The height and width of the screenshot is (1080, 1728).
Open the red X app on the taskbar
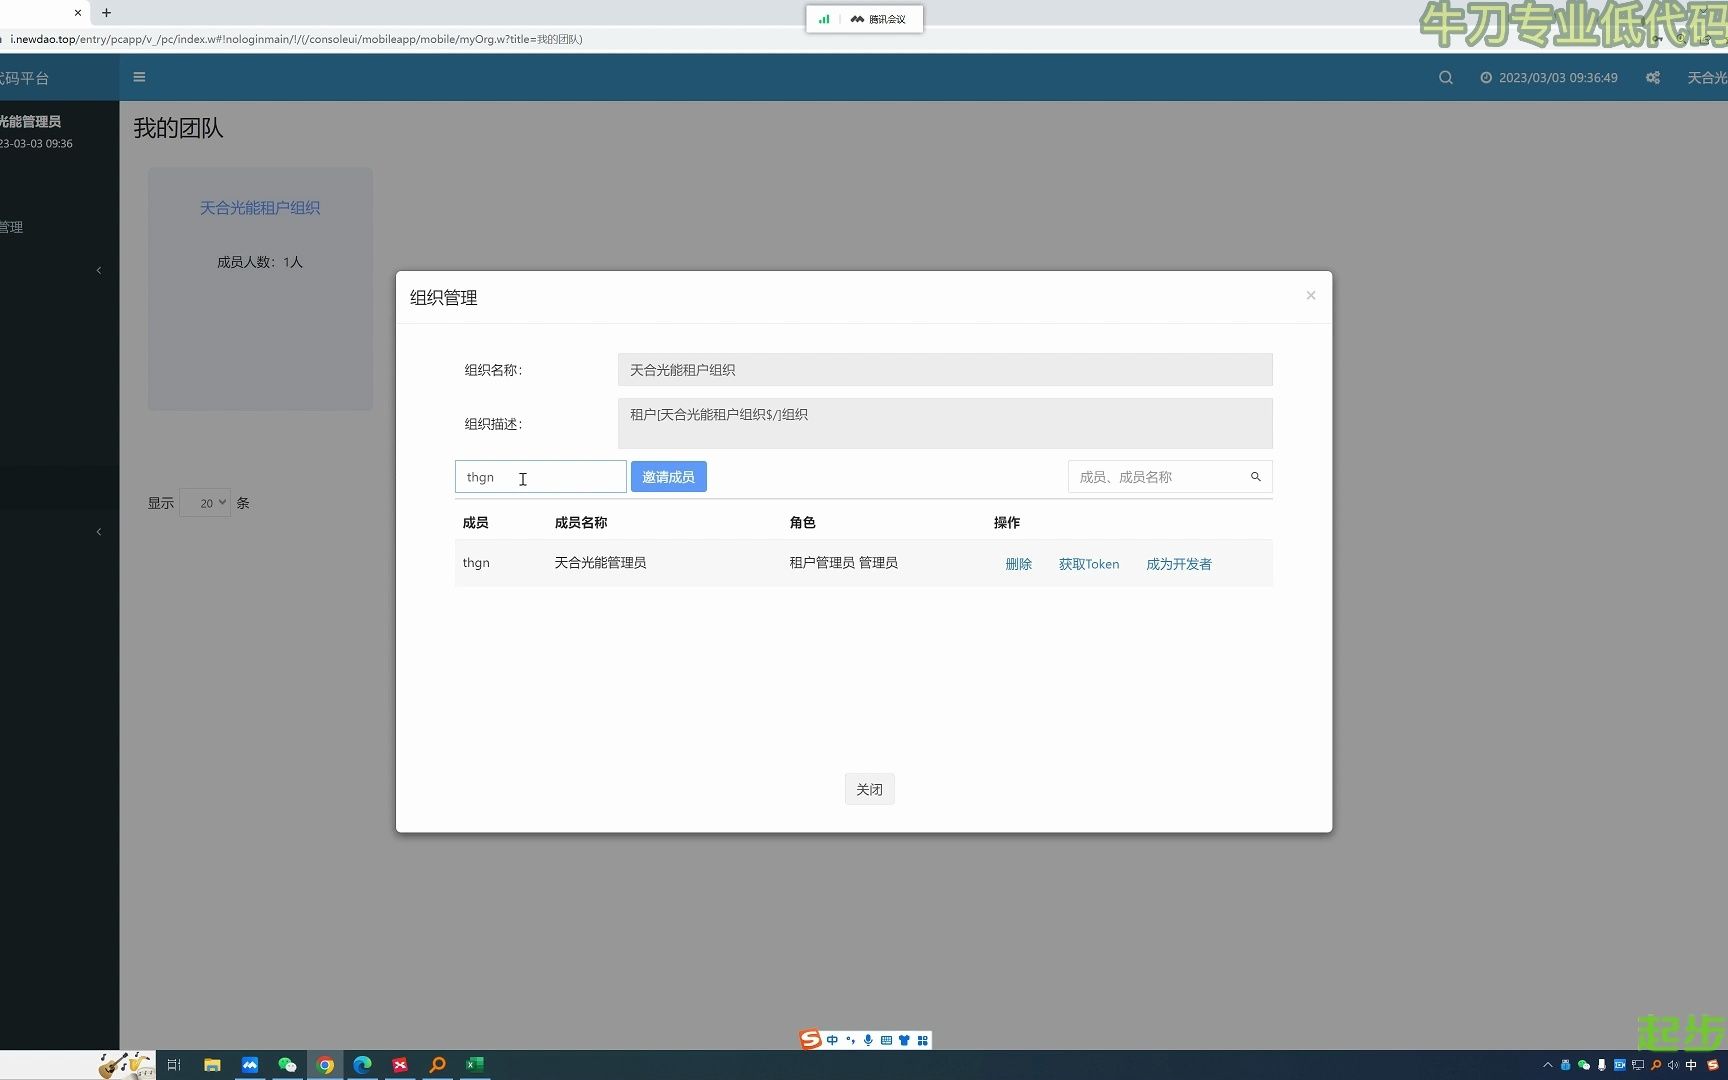(x=400, y=1065)
